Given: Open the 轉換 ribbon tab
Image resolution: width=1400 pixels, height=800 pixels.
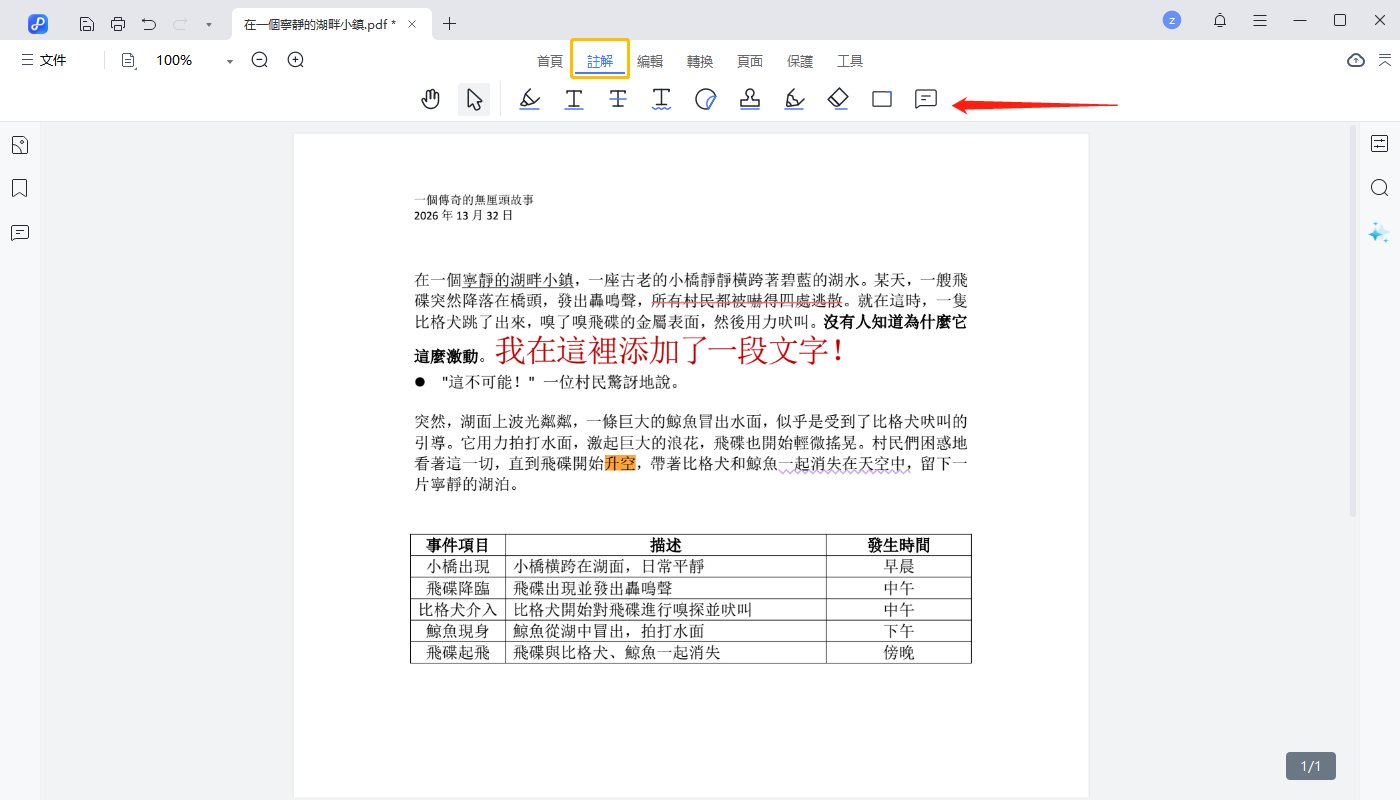Looking at the screenshot, I should click(x=700, y=60).
